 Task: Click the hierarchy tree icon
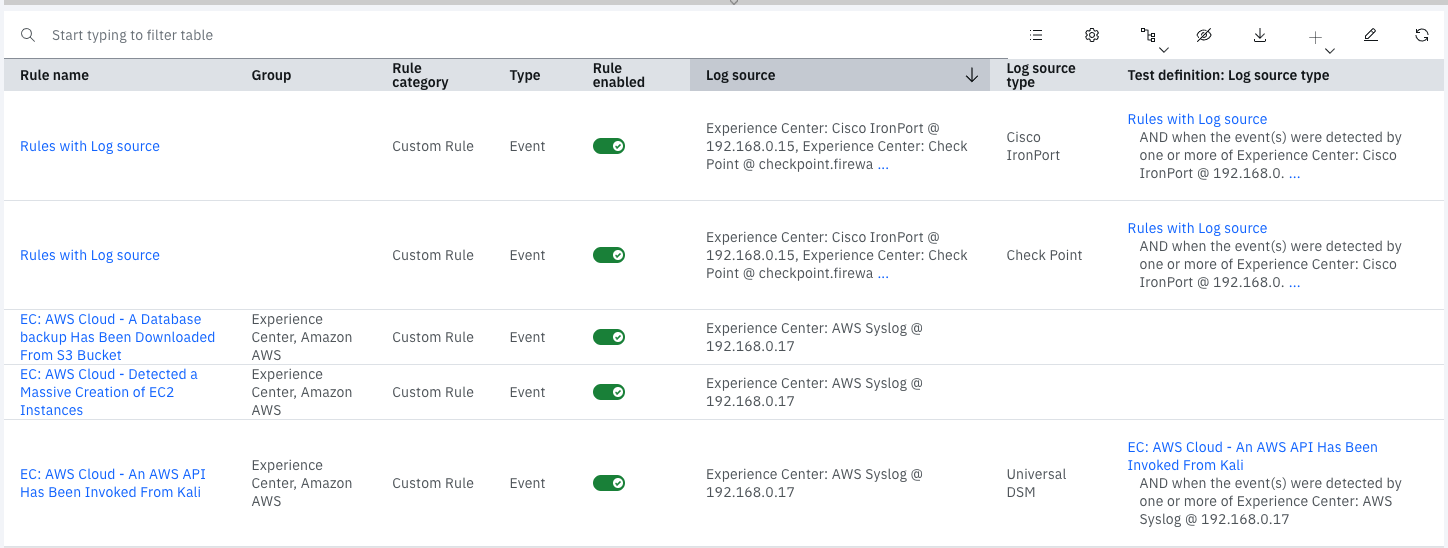point(1148,35)
